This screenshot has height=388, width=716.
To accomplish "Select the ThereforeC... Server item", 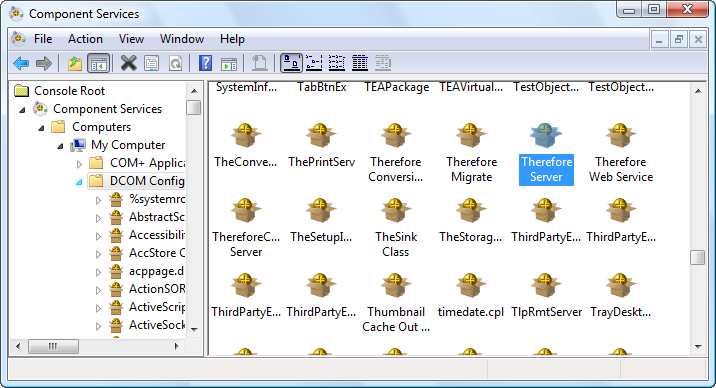I will click(x=246, y=228).
